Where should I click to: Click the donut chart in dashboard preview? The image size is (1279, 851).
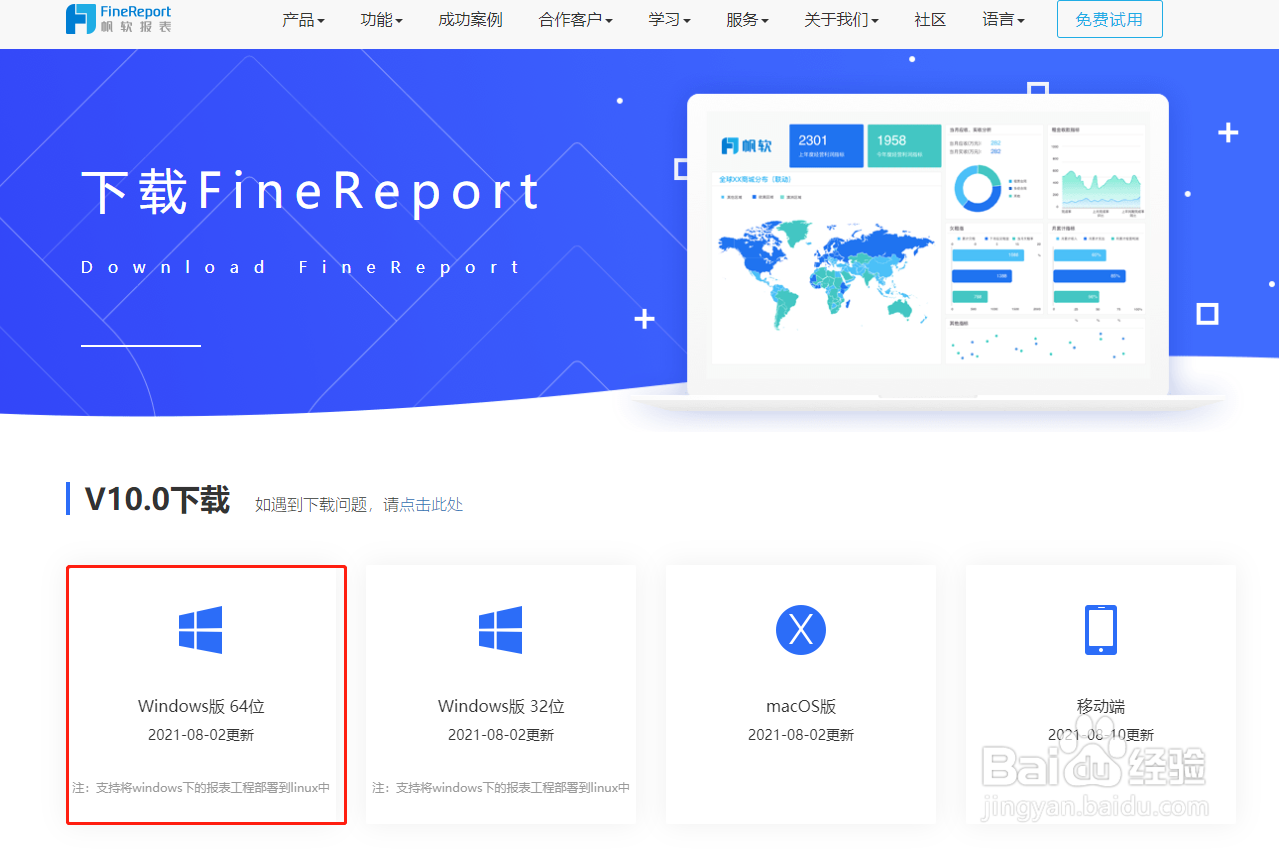coord(978,188)
